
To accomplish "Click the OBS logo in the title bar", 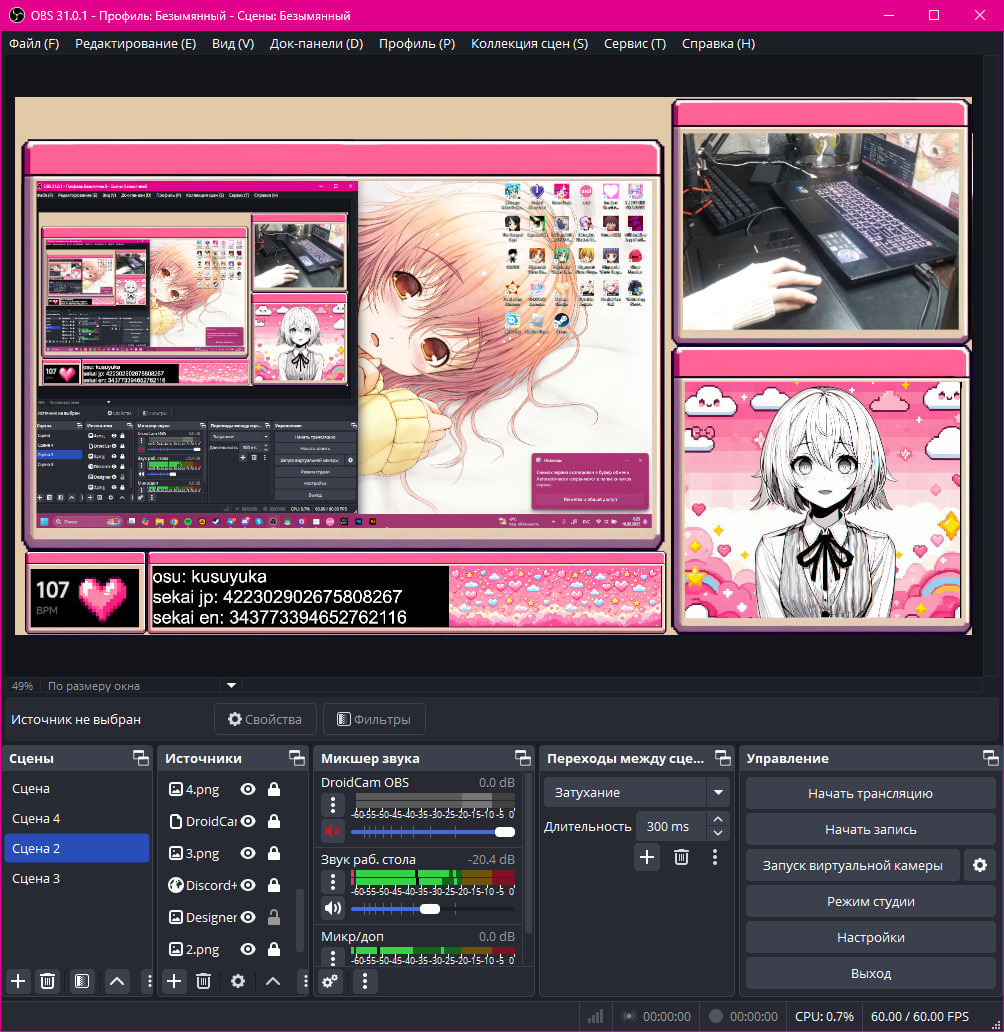I will 16,15.
